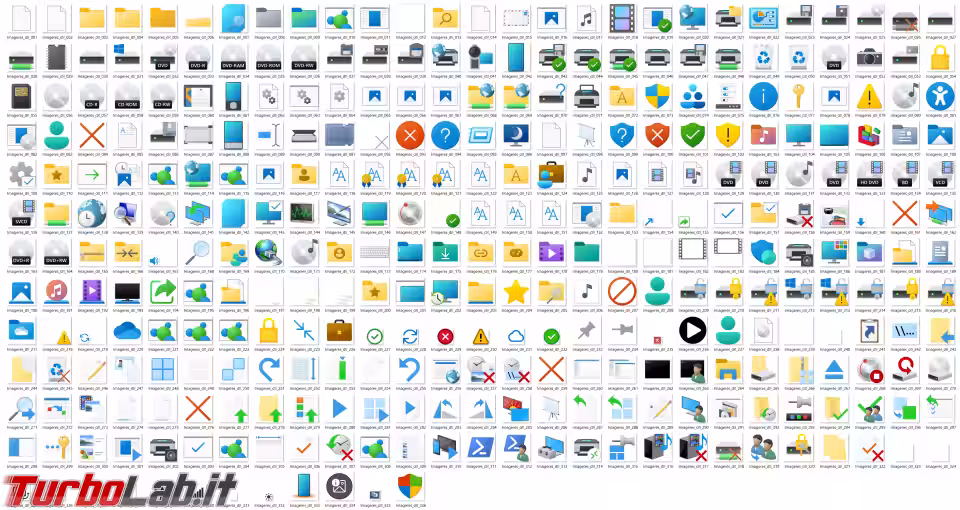Select the solid blue OneDrive cloud icon

[x=127, y=331]
